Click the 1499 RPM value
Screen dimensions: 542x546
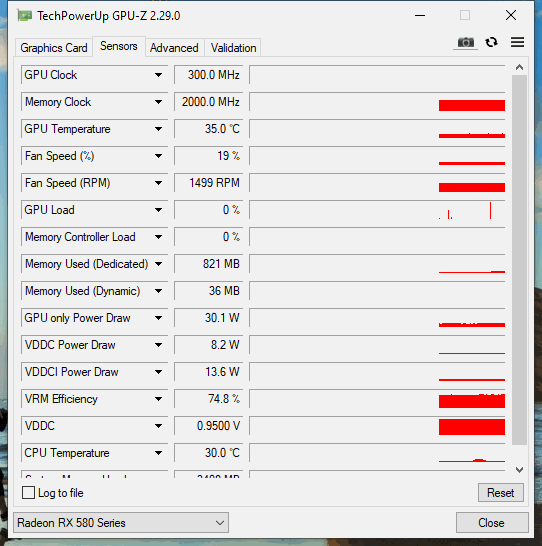[209, 183]
